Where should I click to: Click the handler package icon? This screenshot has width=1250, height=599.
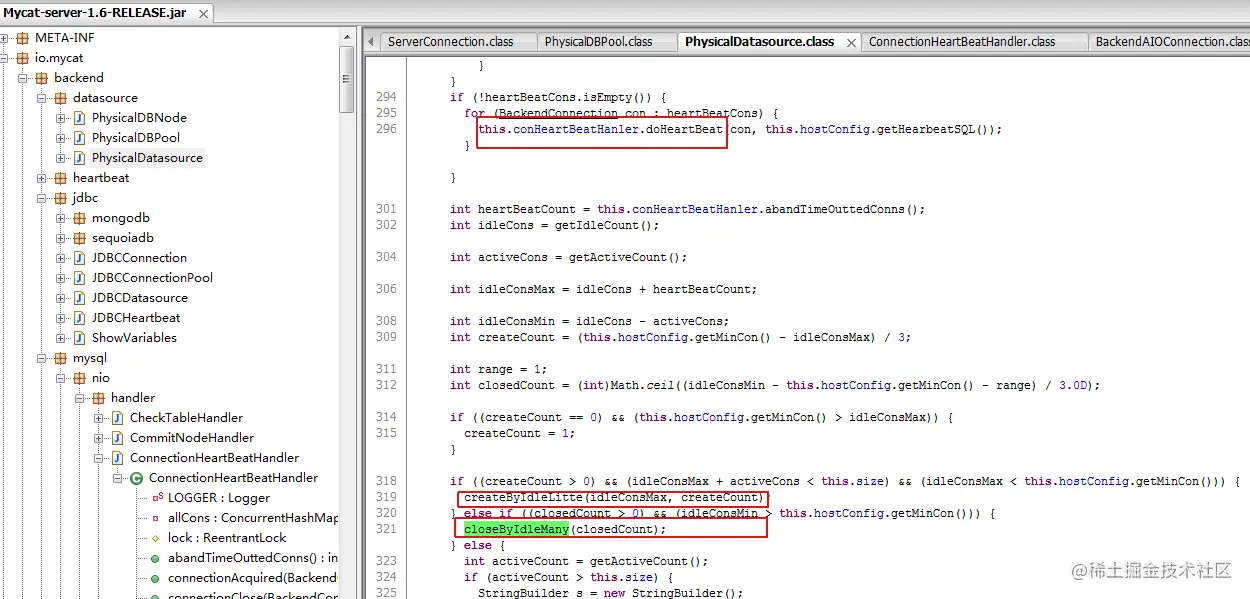pos(98,398)
